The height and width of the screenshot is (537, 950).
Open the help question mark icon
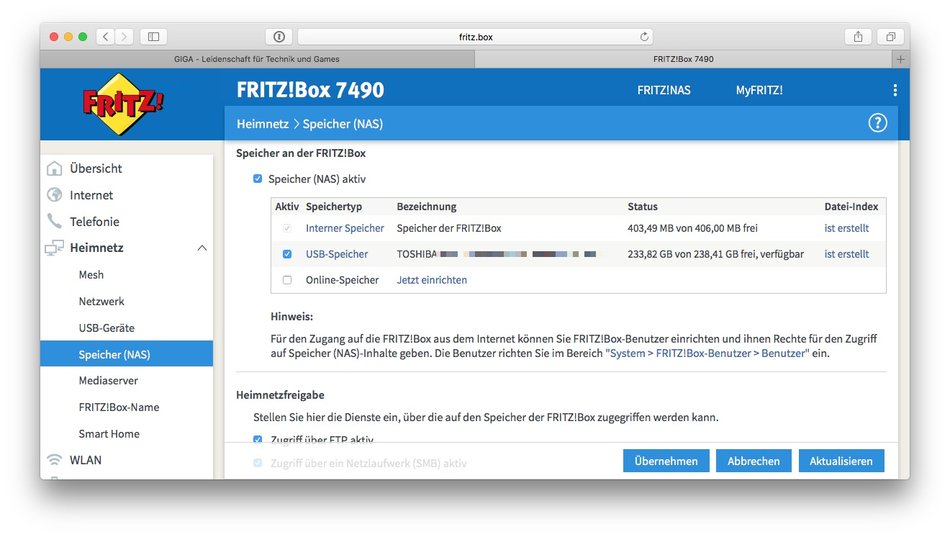[x=877, y=123]
